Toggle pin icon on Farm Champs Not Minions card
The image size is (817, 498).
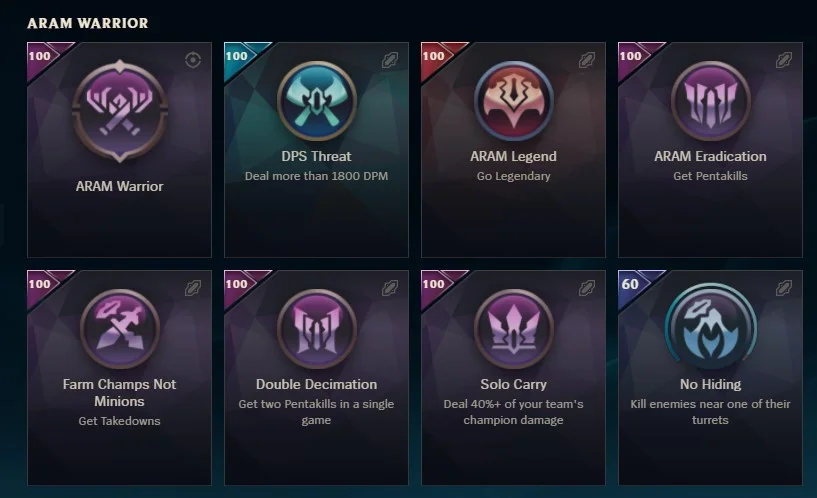coord(193,288)
